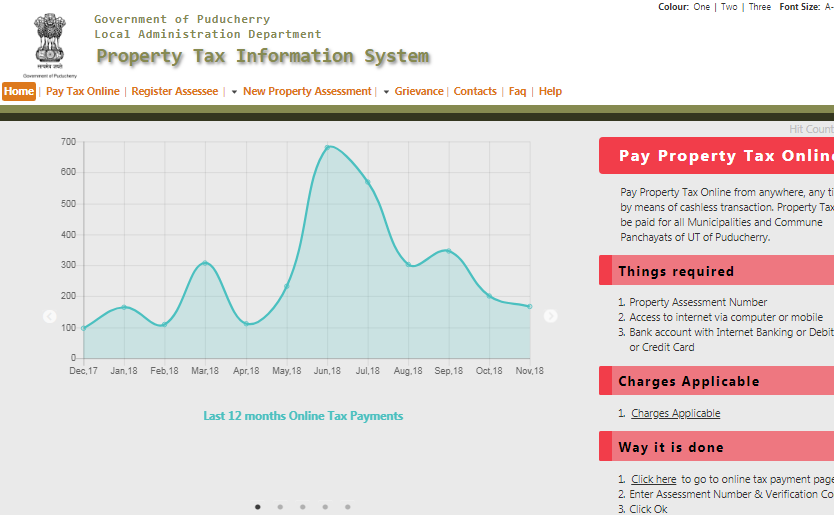Expand the New Property Assessment dropdown arrow
834x515 pixels.
[x=234, y=92]
